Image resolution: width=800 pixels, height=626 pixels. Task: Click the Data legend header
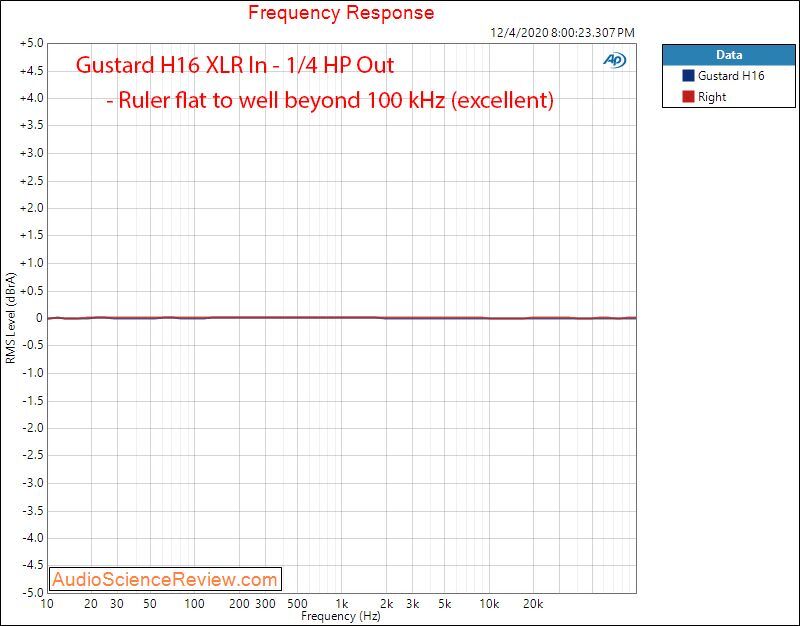(729, 55)
